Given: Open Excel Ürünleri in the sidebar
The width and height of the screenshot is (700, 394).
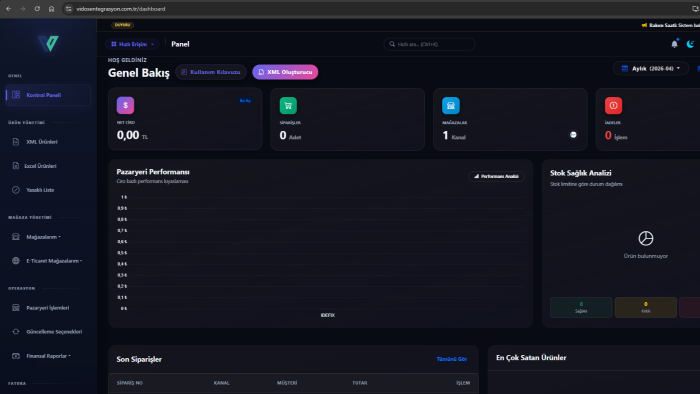Looking at the screenshot, I should (48, 166).
